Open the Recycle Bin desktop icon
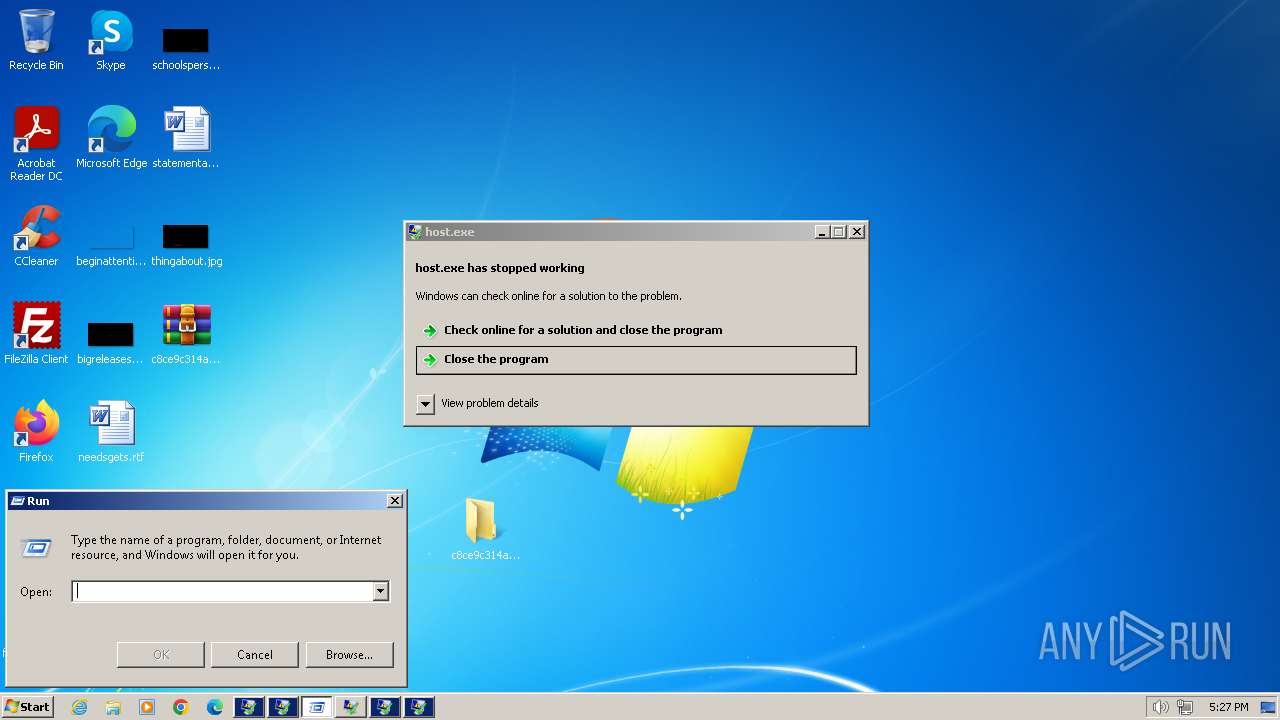The image size is (1280, 720). point(36,40)
